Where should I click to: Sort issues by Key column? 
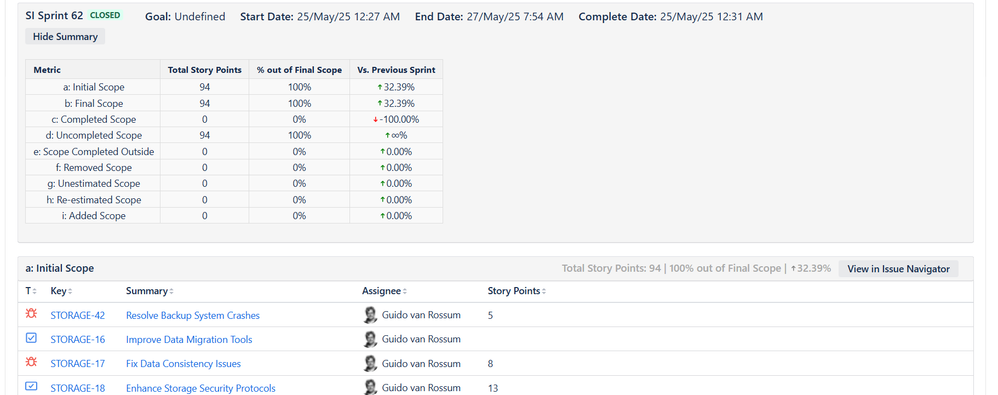click(x=61, y=291)
